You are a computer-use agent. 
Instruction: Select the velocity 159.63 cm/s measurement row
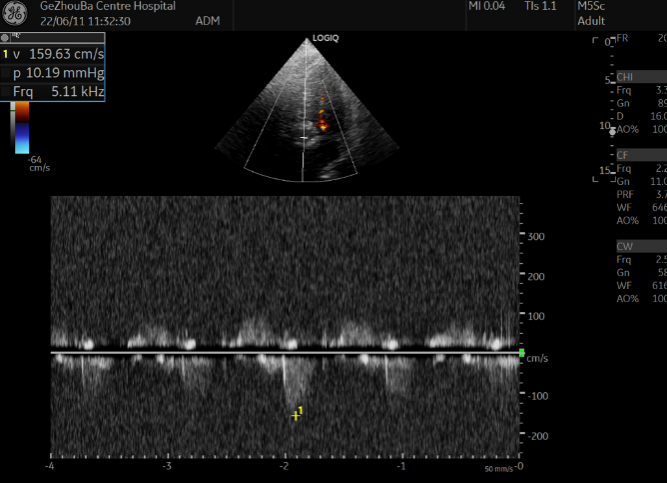click(x=55, y=55)
